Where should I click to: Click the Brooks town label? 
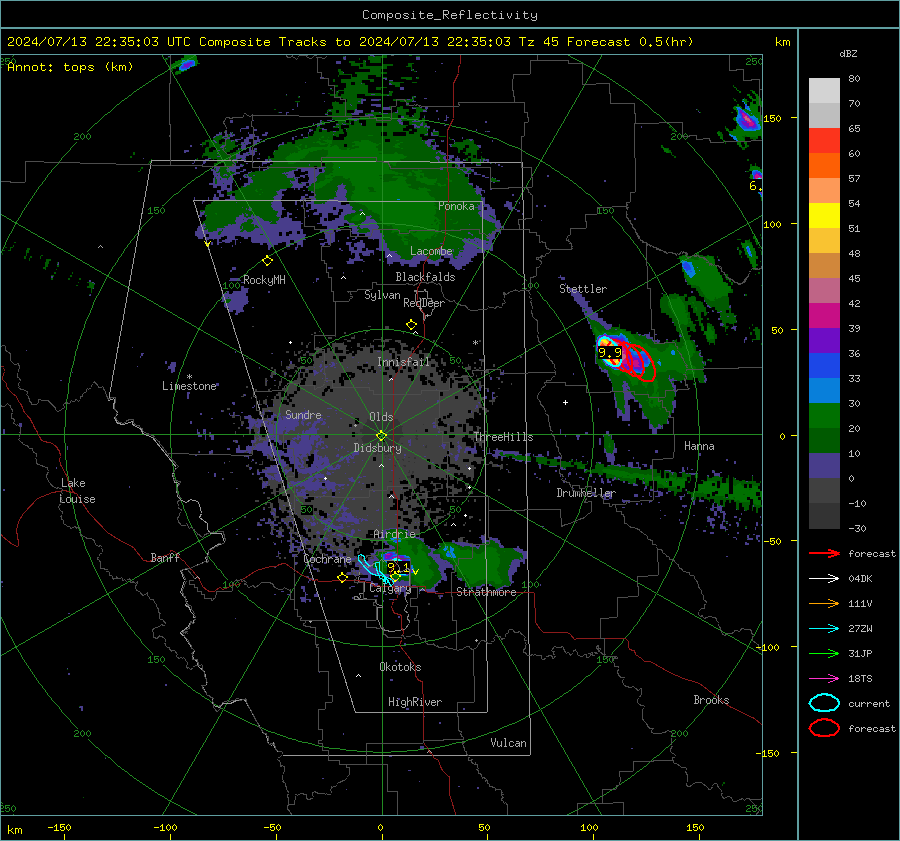(711, 700)
